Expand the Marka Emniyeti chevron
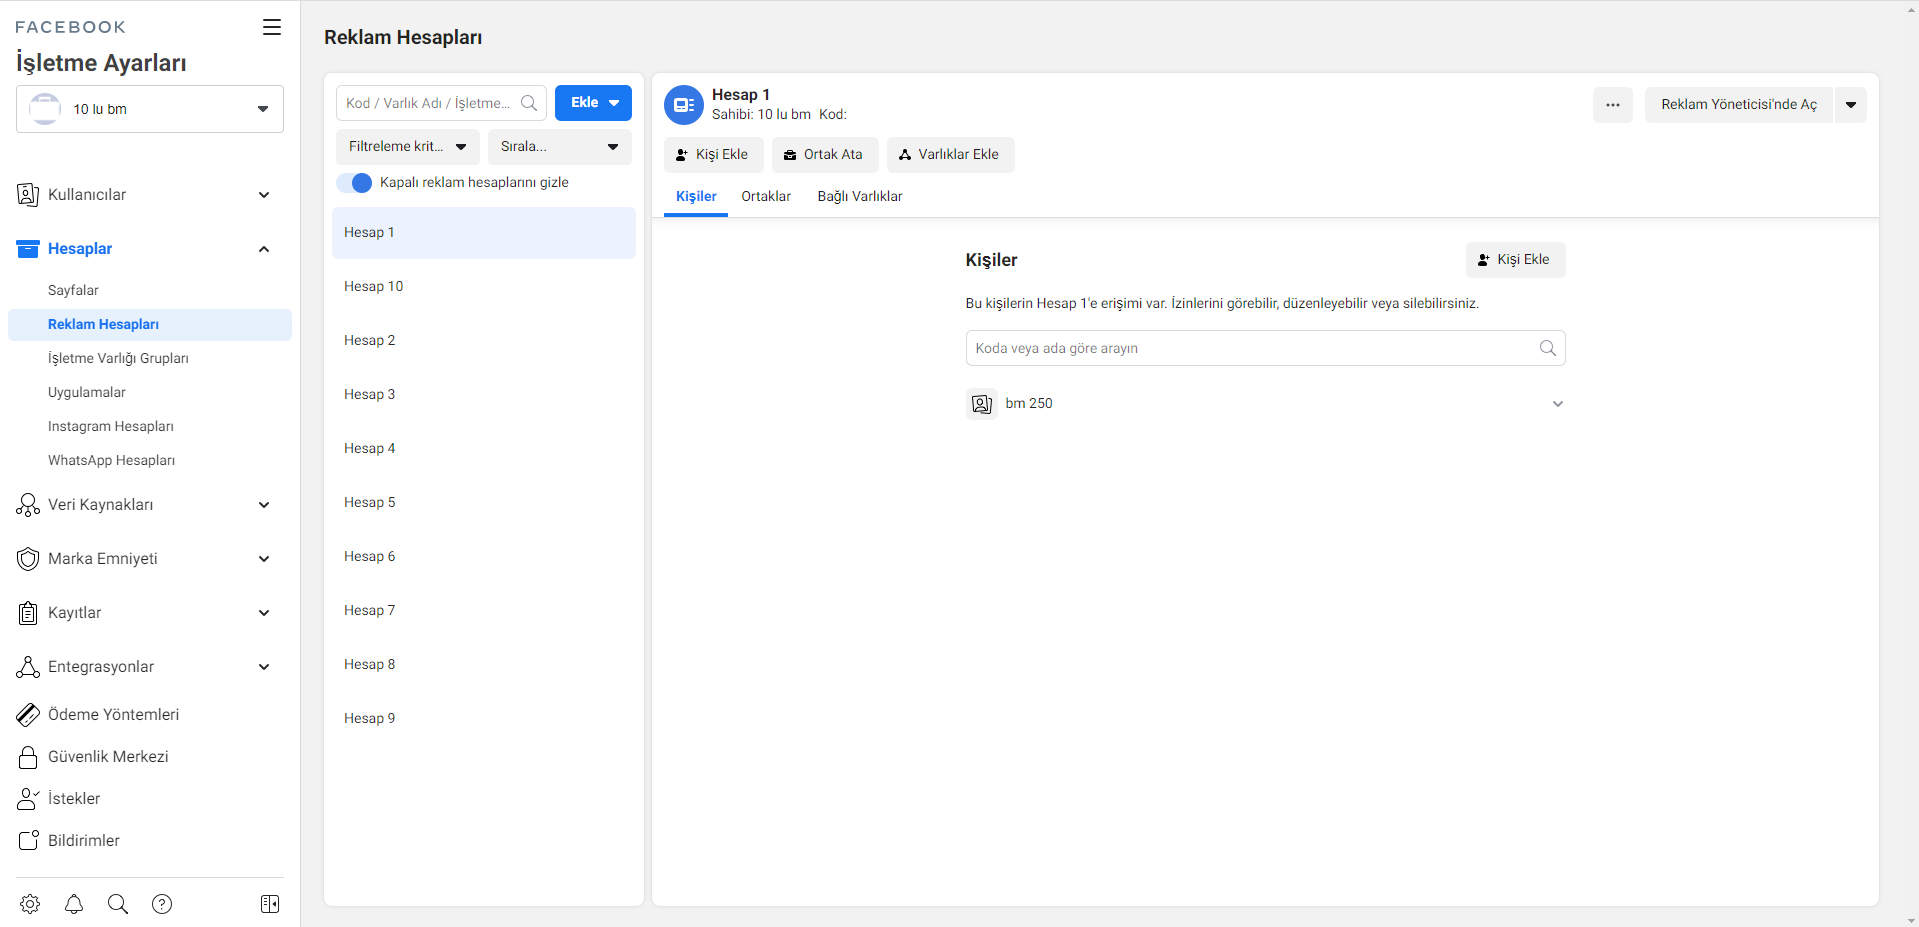Screen dimensions: 1919x927 click(264, 559)
